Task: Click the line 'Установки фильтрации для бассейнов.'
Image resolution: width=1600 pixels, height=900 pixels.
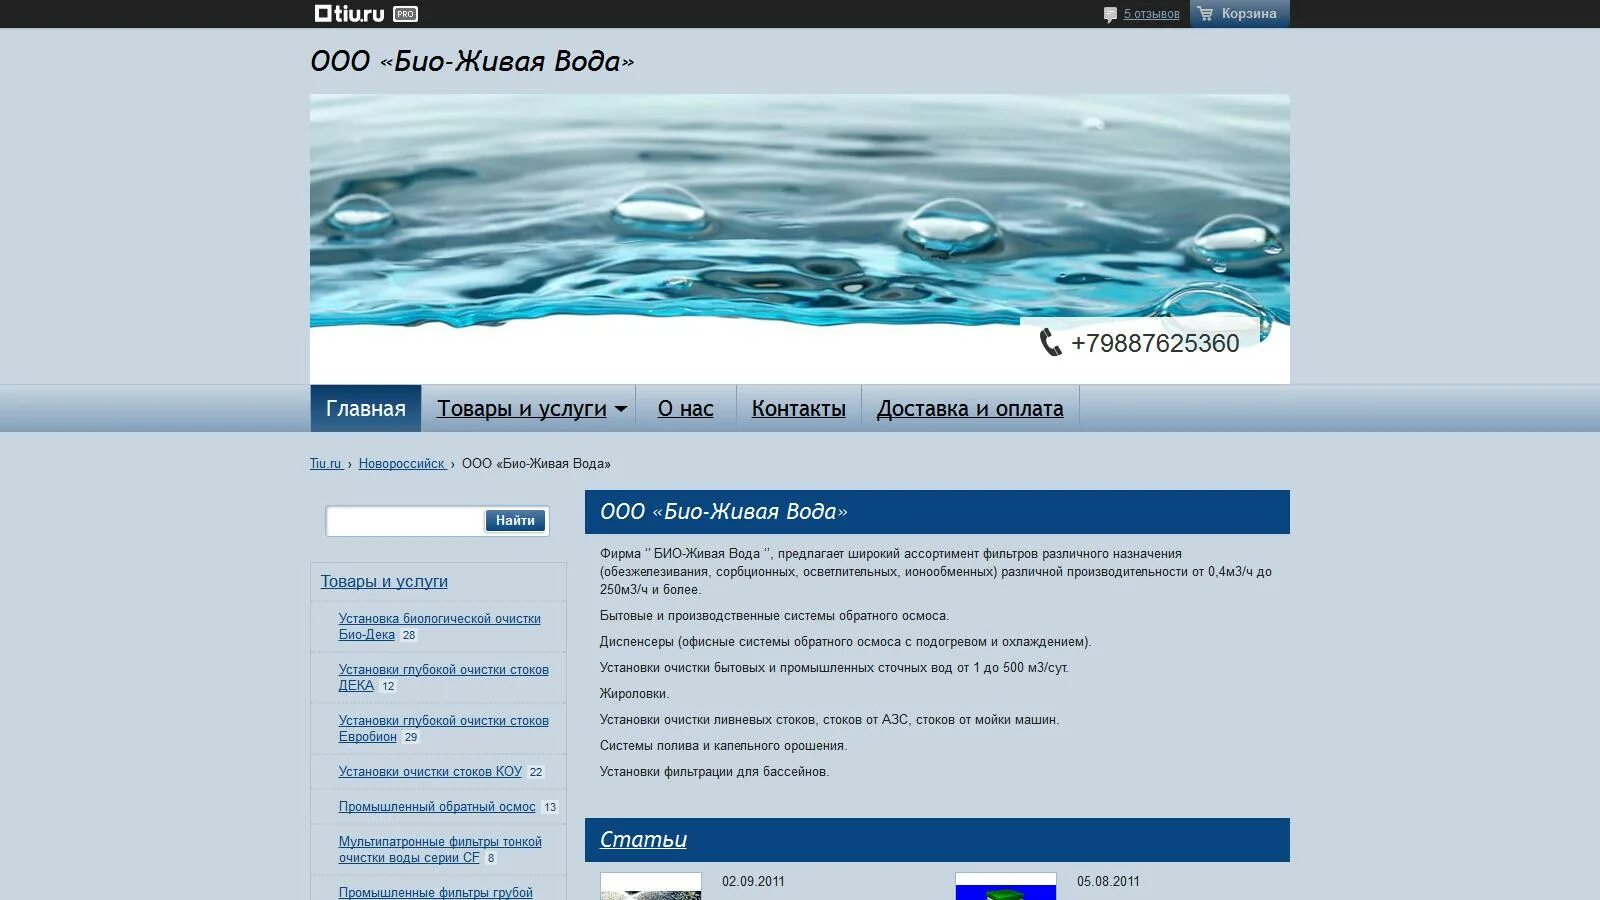Action: pyautogui.click(x=715, y=772)
